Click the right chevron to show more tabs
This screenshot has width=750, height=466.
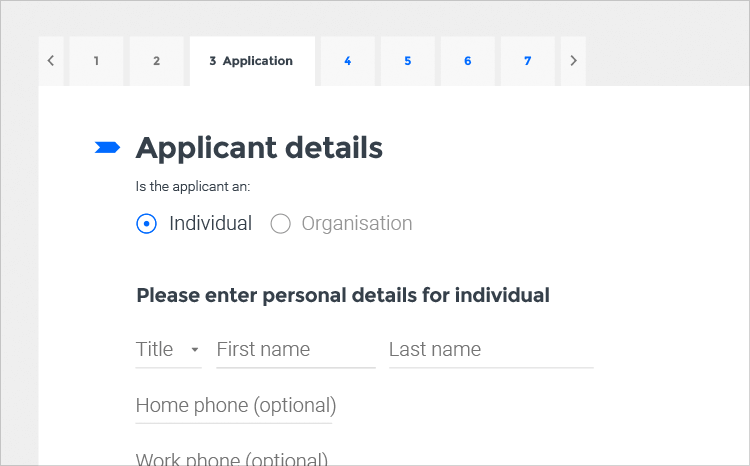click(573, 61)
